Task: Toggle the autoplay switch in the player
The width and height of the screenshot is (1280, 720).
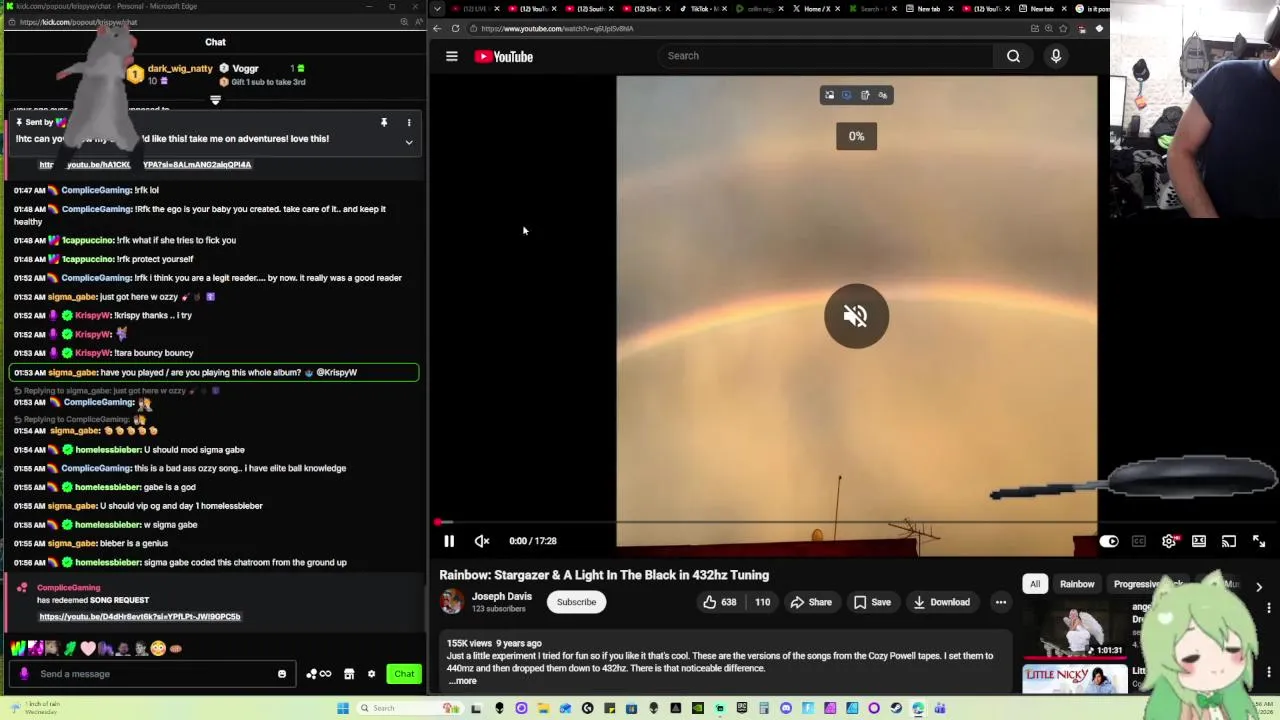Action: tap(1109, 541)
